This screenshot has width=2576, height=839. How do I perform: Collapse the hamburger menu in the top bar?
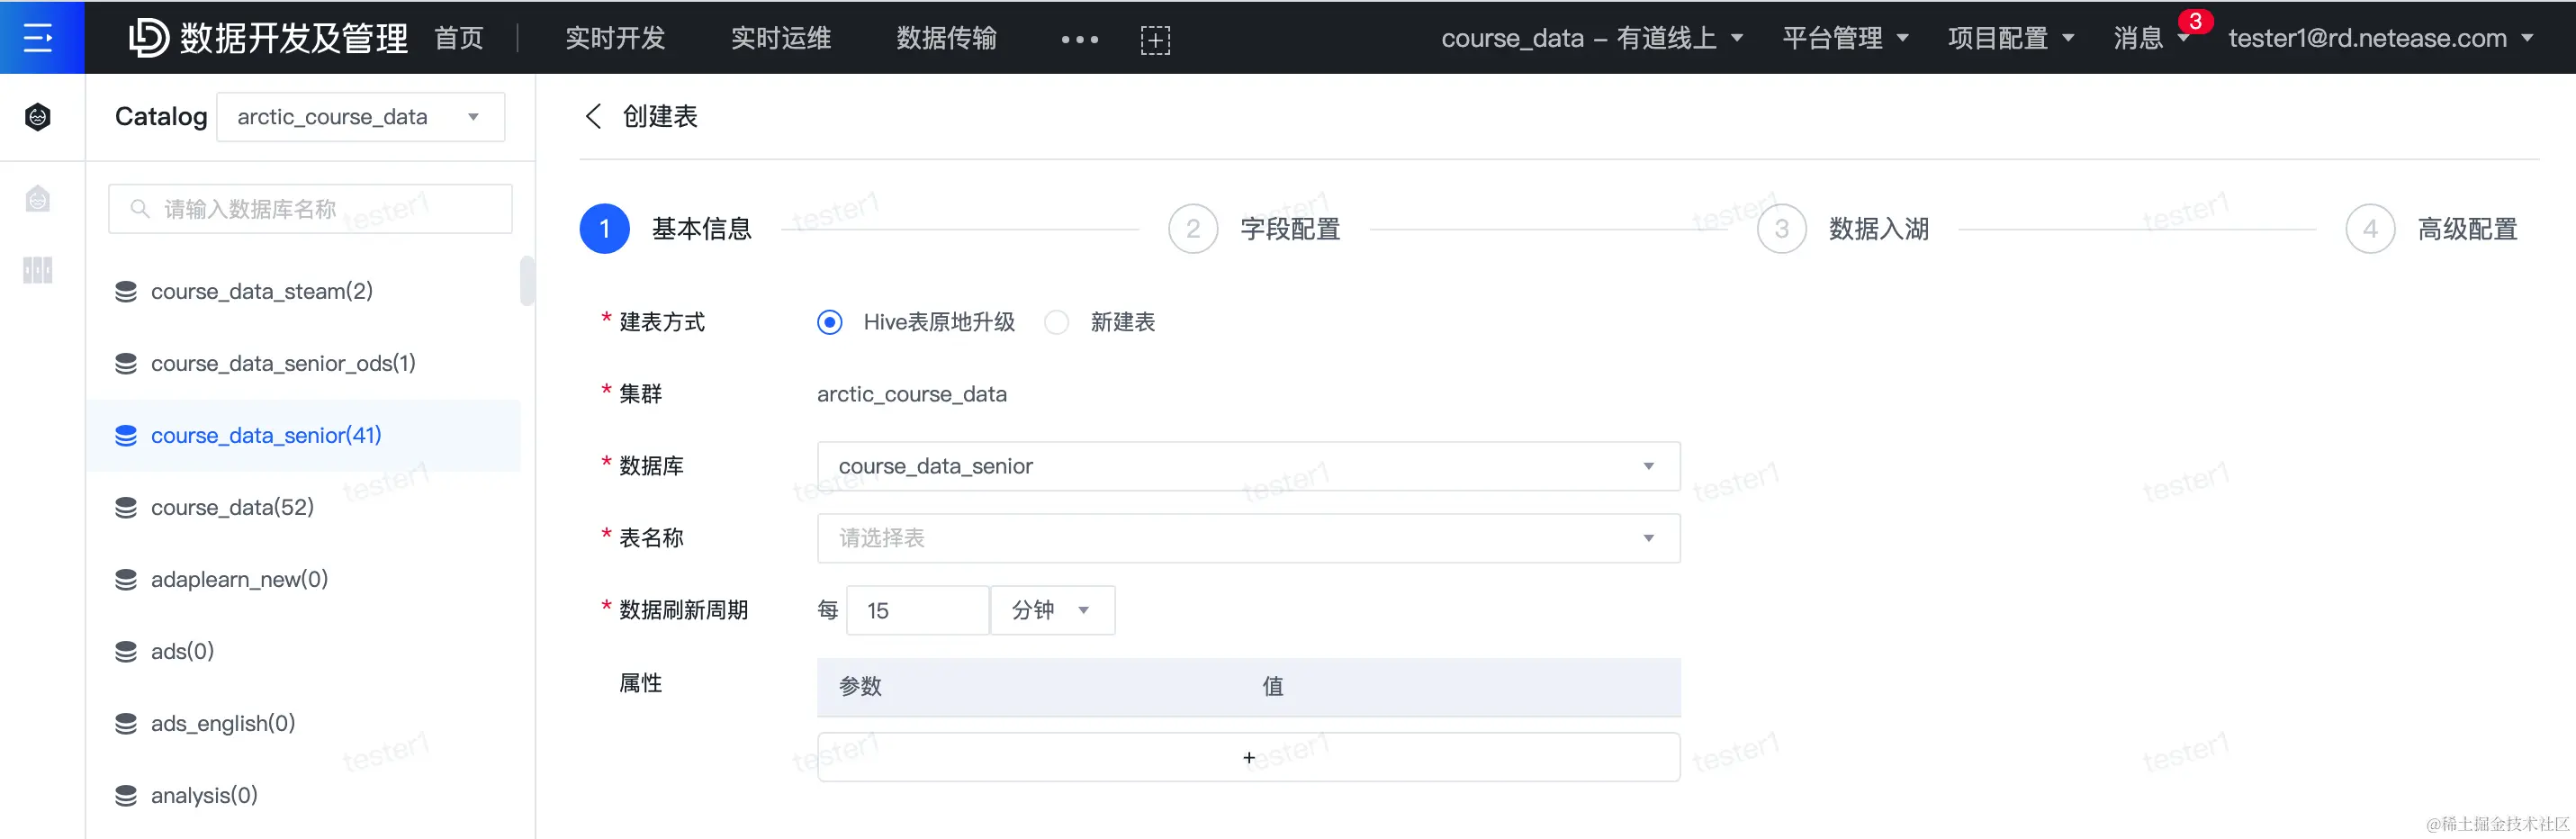tap(38, 38)
